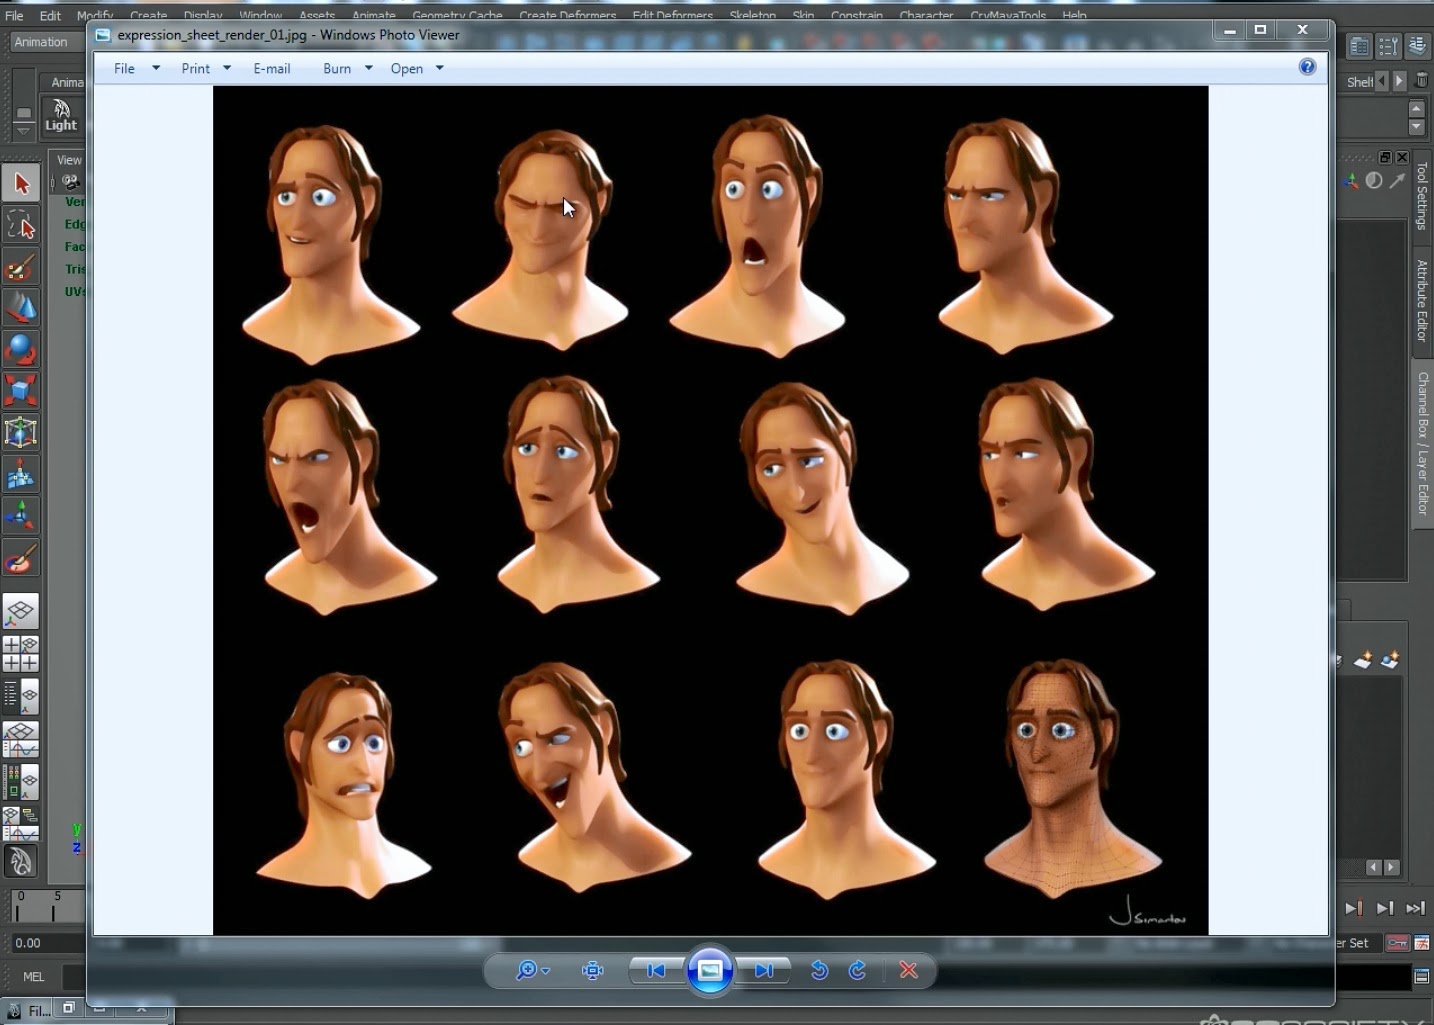This screenshot has height=1025, width=1434.
Task: Go to end of Maya playback range
Action: point(1415,908)
